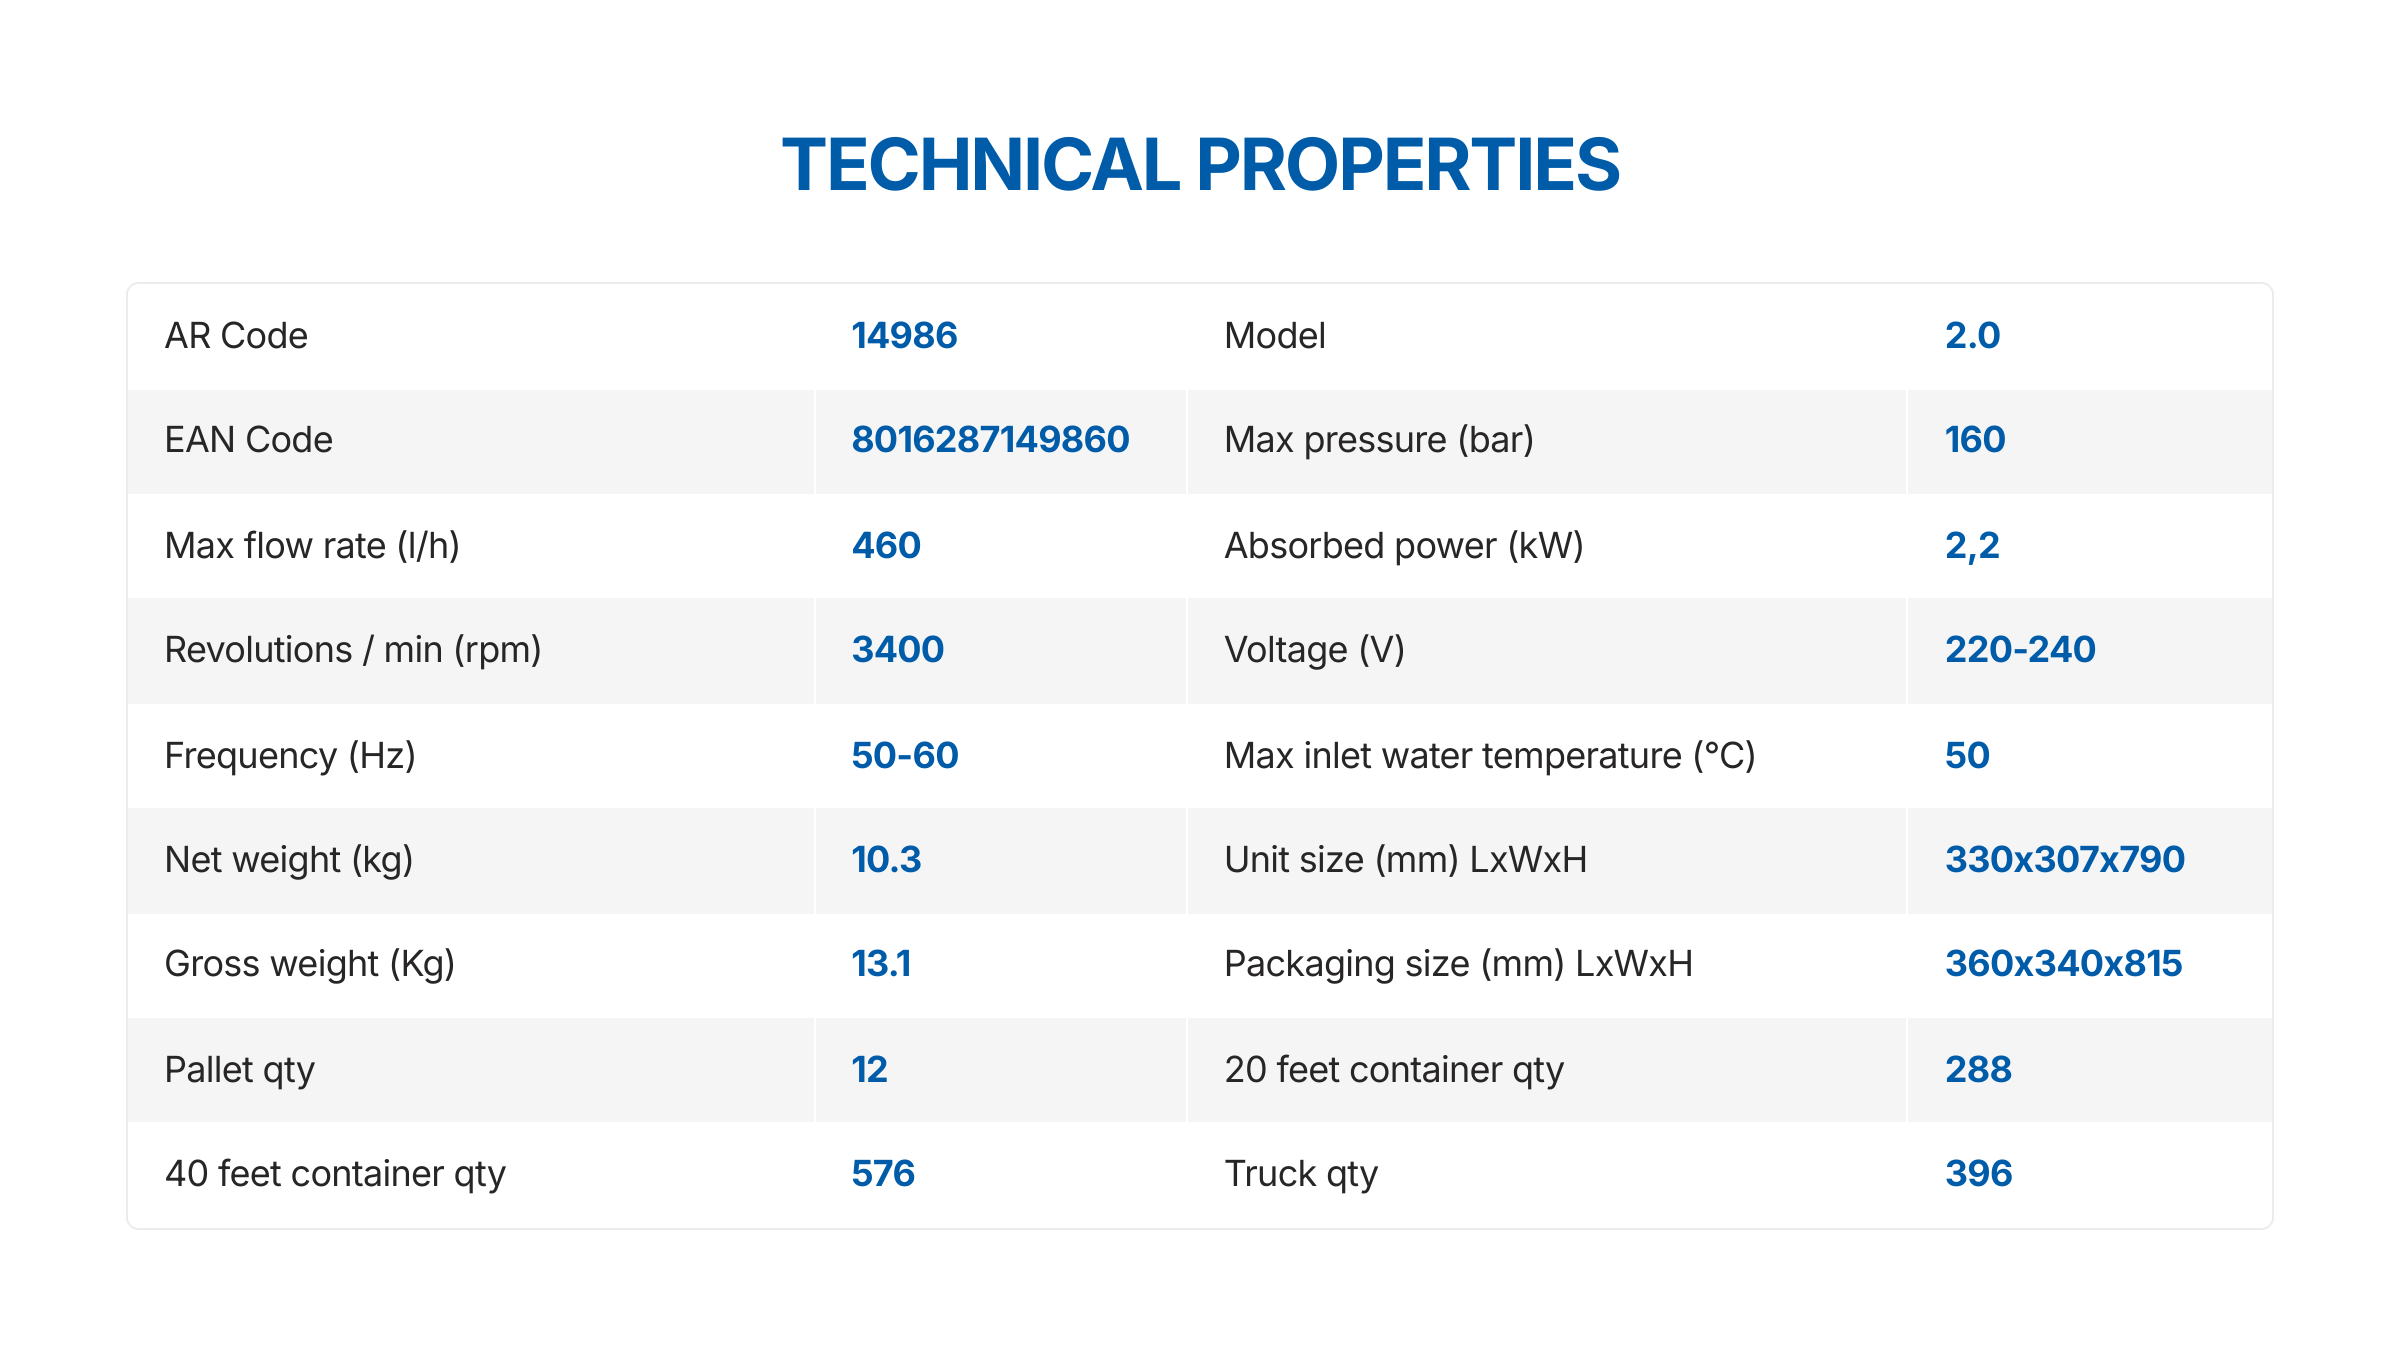Select the Net weight value 10.3
This screenshot has height=1350, width=2400.
point(886,860)
